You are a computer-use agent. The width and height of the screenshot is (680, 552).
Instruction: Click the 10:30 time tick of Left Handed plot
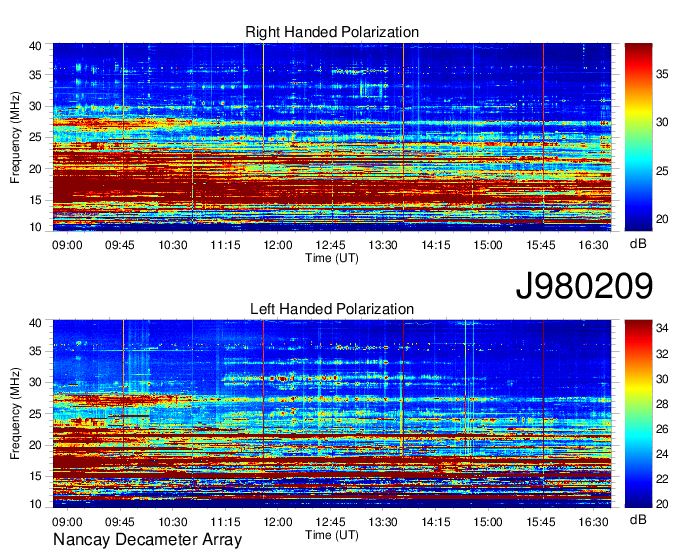(x=173, y=522)
